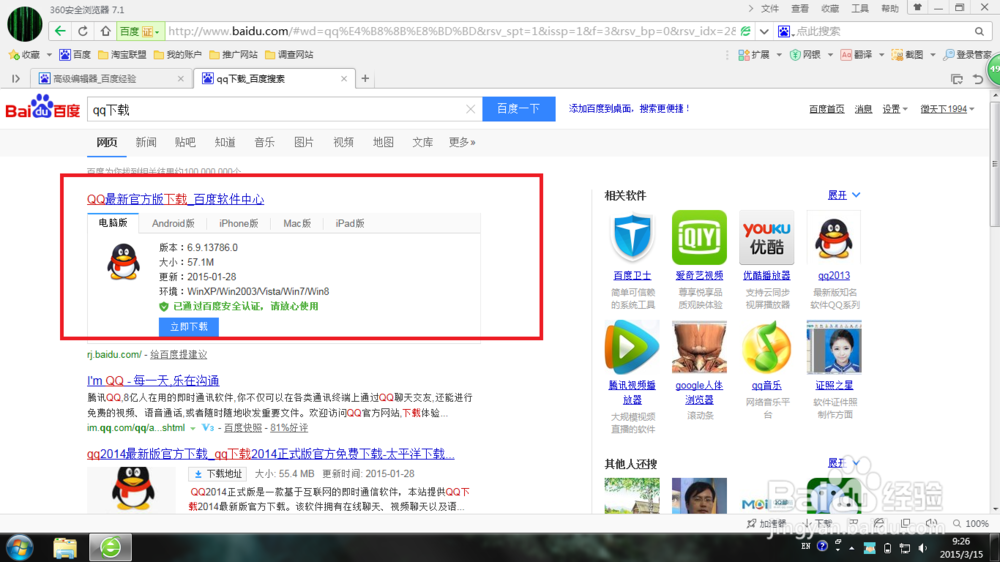This screenshot has height=562, width=1000.
Task: Open 翻译 translate toolbar item
Action: [857, 55]
